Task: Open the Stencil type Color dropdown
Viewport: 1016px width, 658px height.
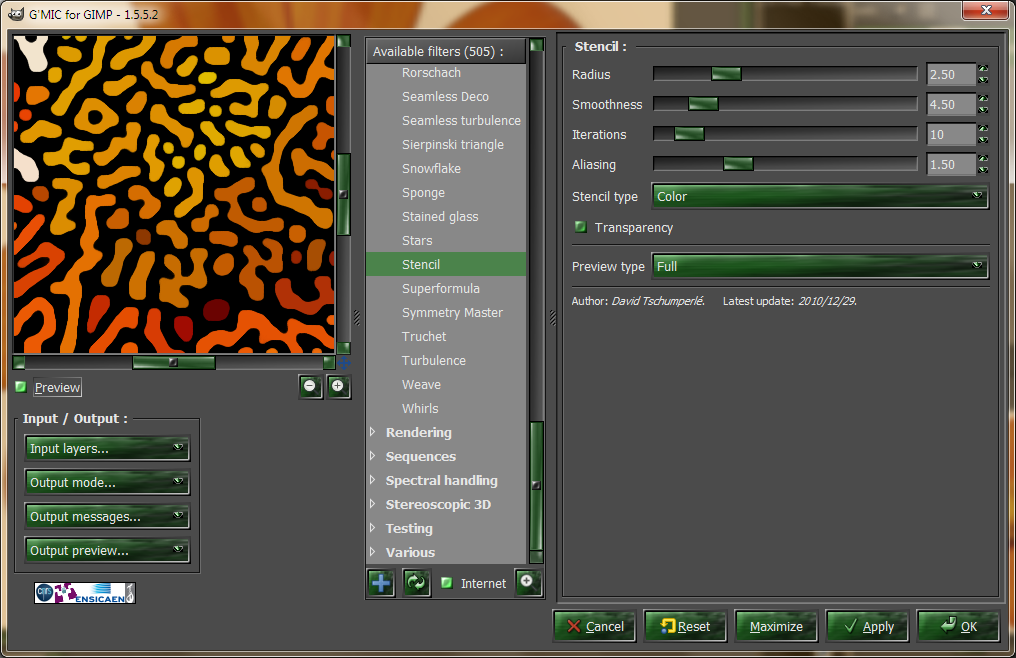Action: [820, 196]
